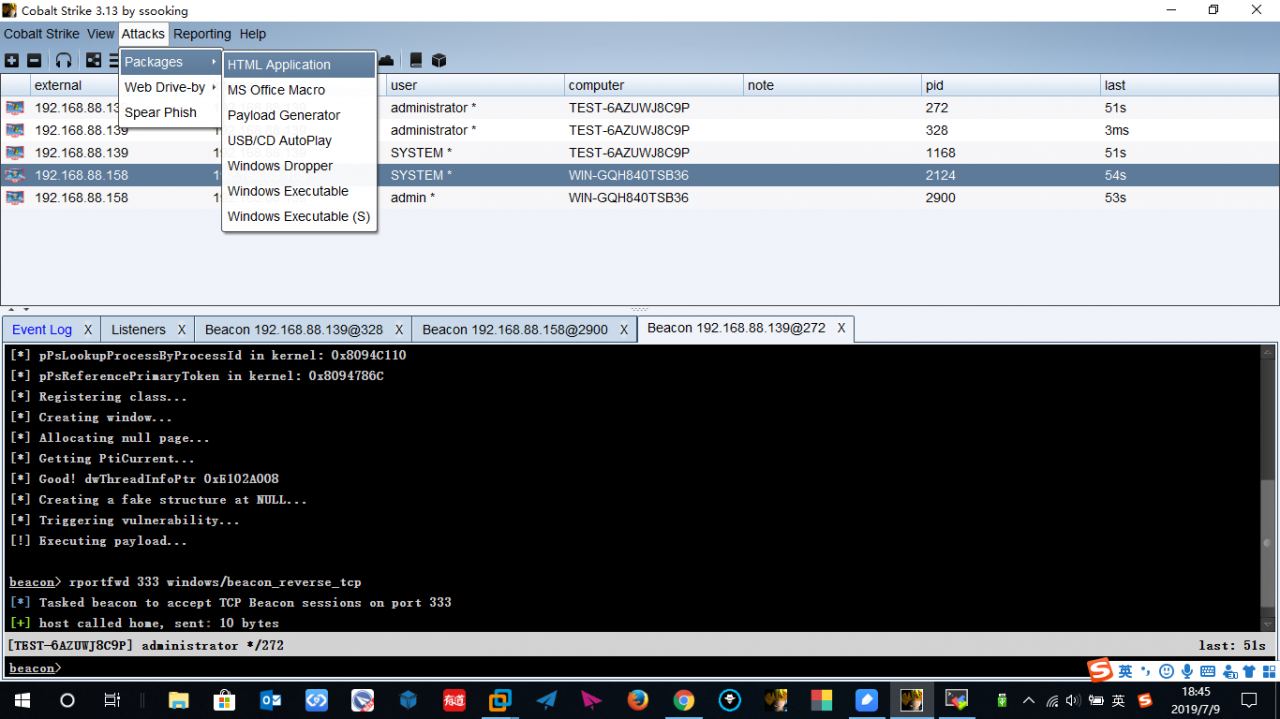1280x719 pixels.
Task: Expand the Web Drive-by submenu
Action: click(171, 87)
